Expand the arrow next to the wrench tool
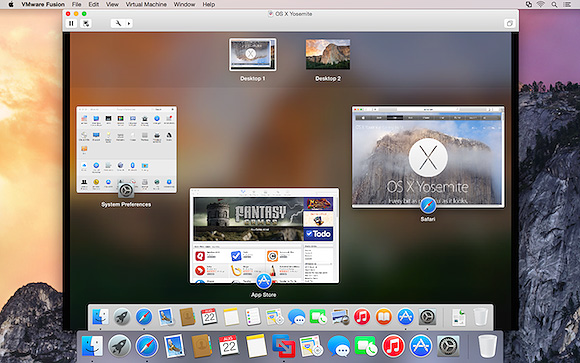The width and height of the screenshot is (580, 363). click(x=129, y=23)
